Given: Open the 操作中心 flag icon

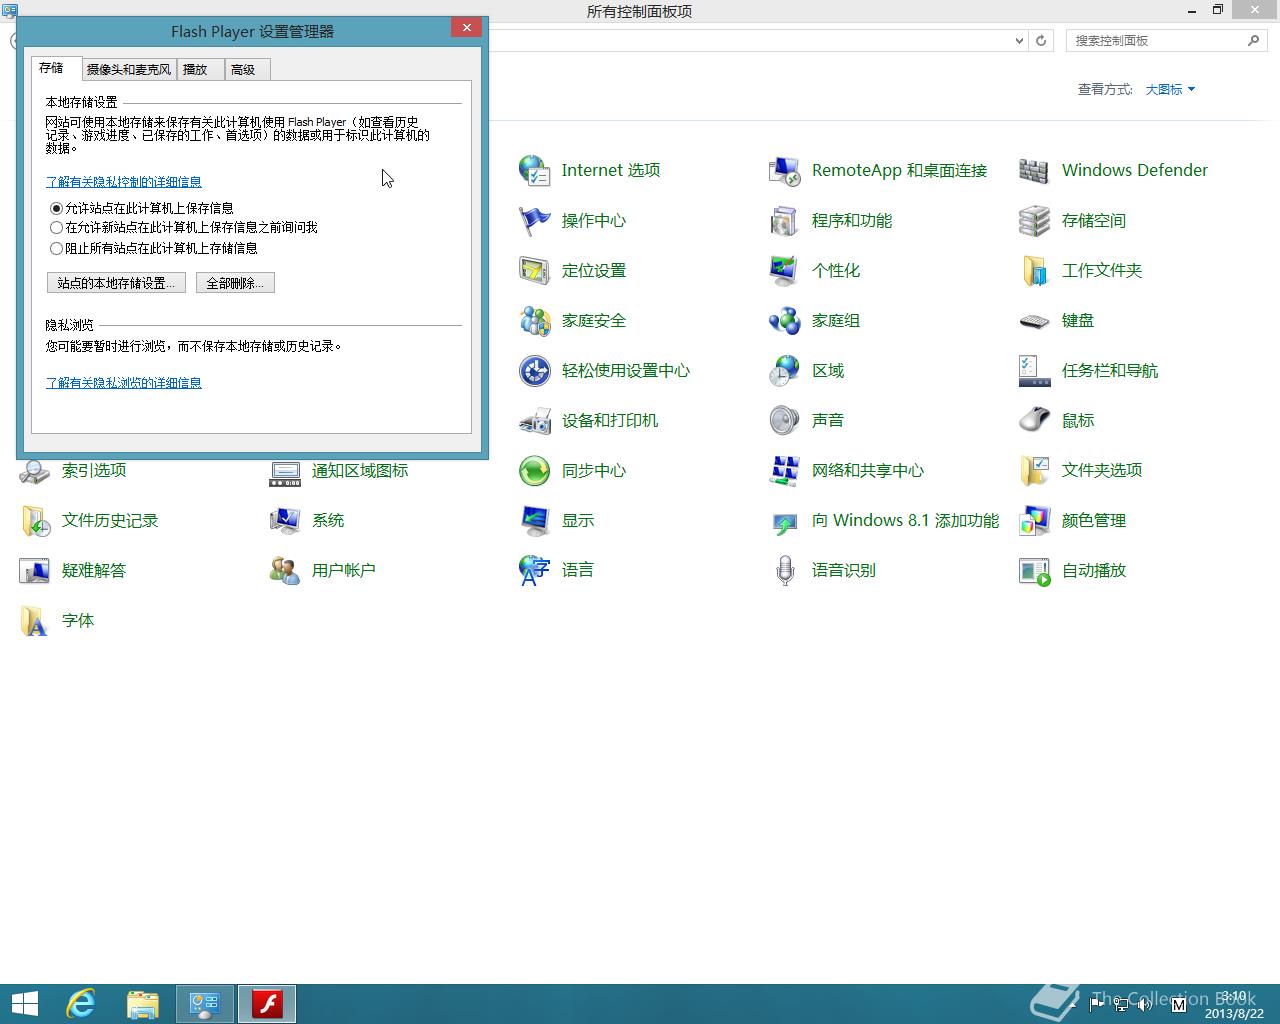Looking at the screenshot, I should pos(535,220).
